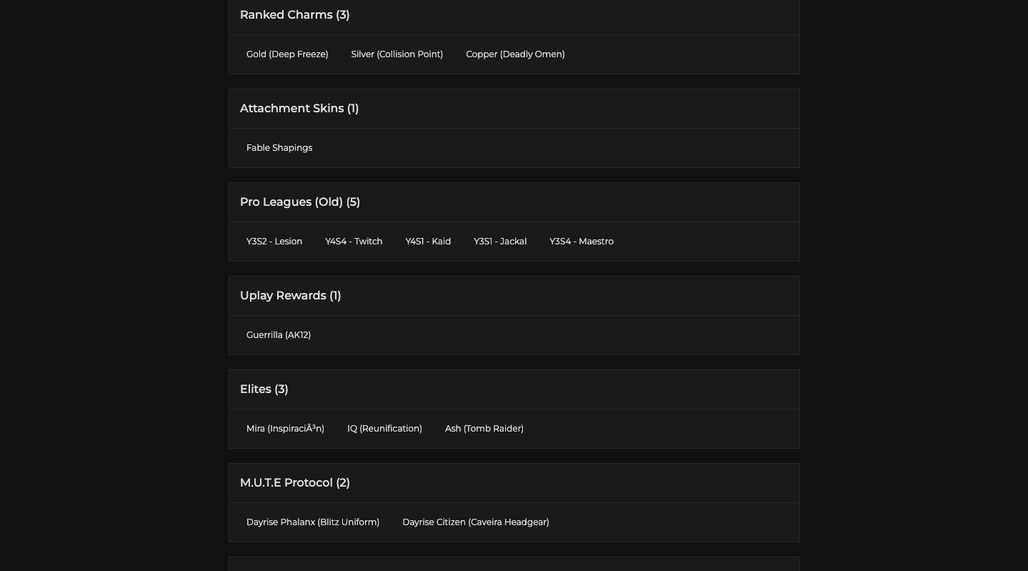Open Y3S4 - Maestro item
This screenshot has width=1028, height=571.
point(582,241)
